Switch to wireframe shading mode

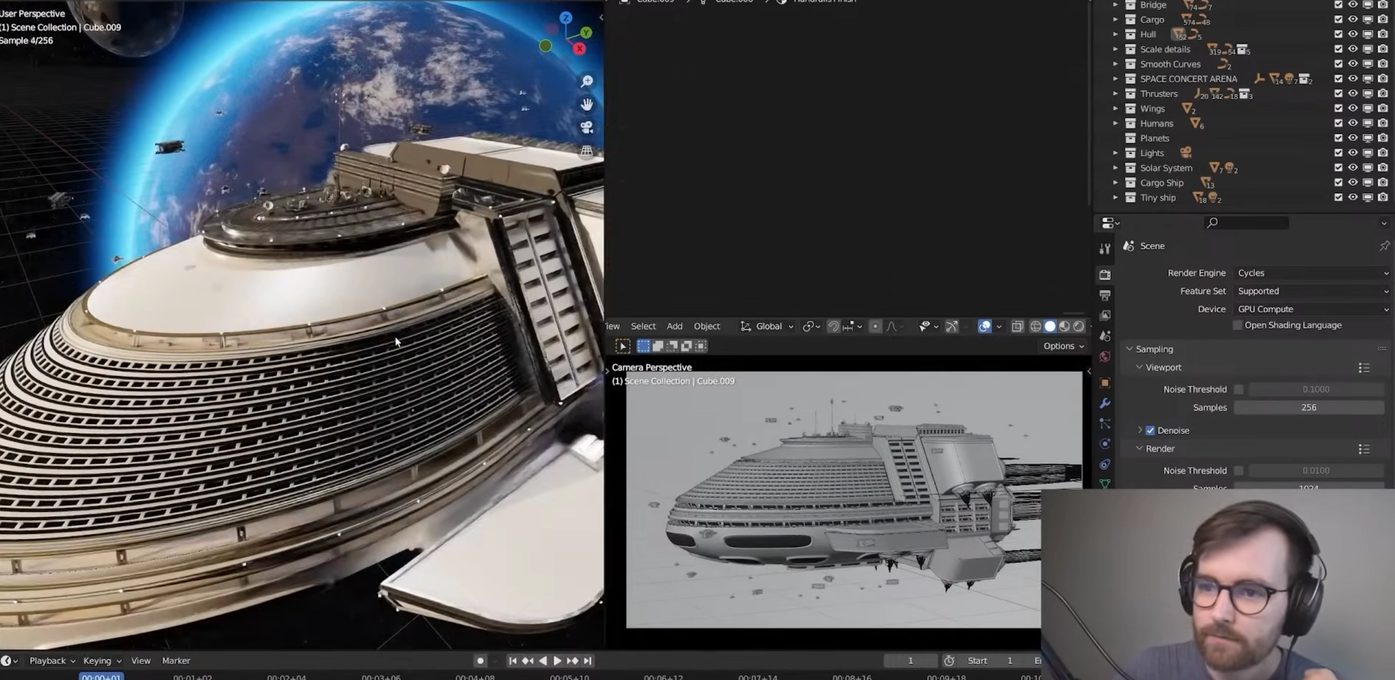pos(1035,326)
